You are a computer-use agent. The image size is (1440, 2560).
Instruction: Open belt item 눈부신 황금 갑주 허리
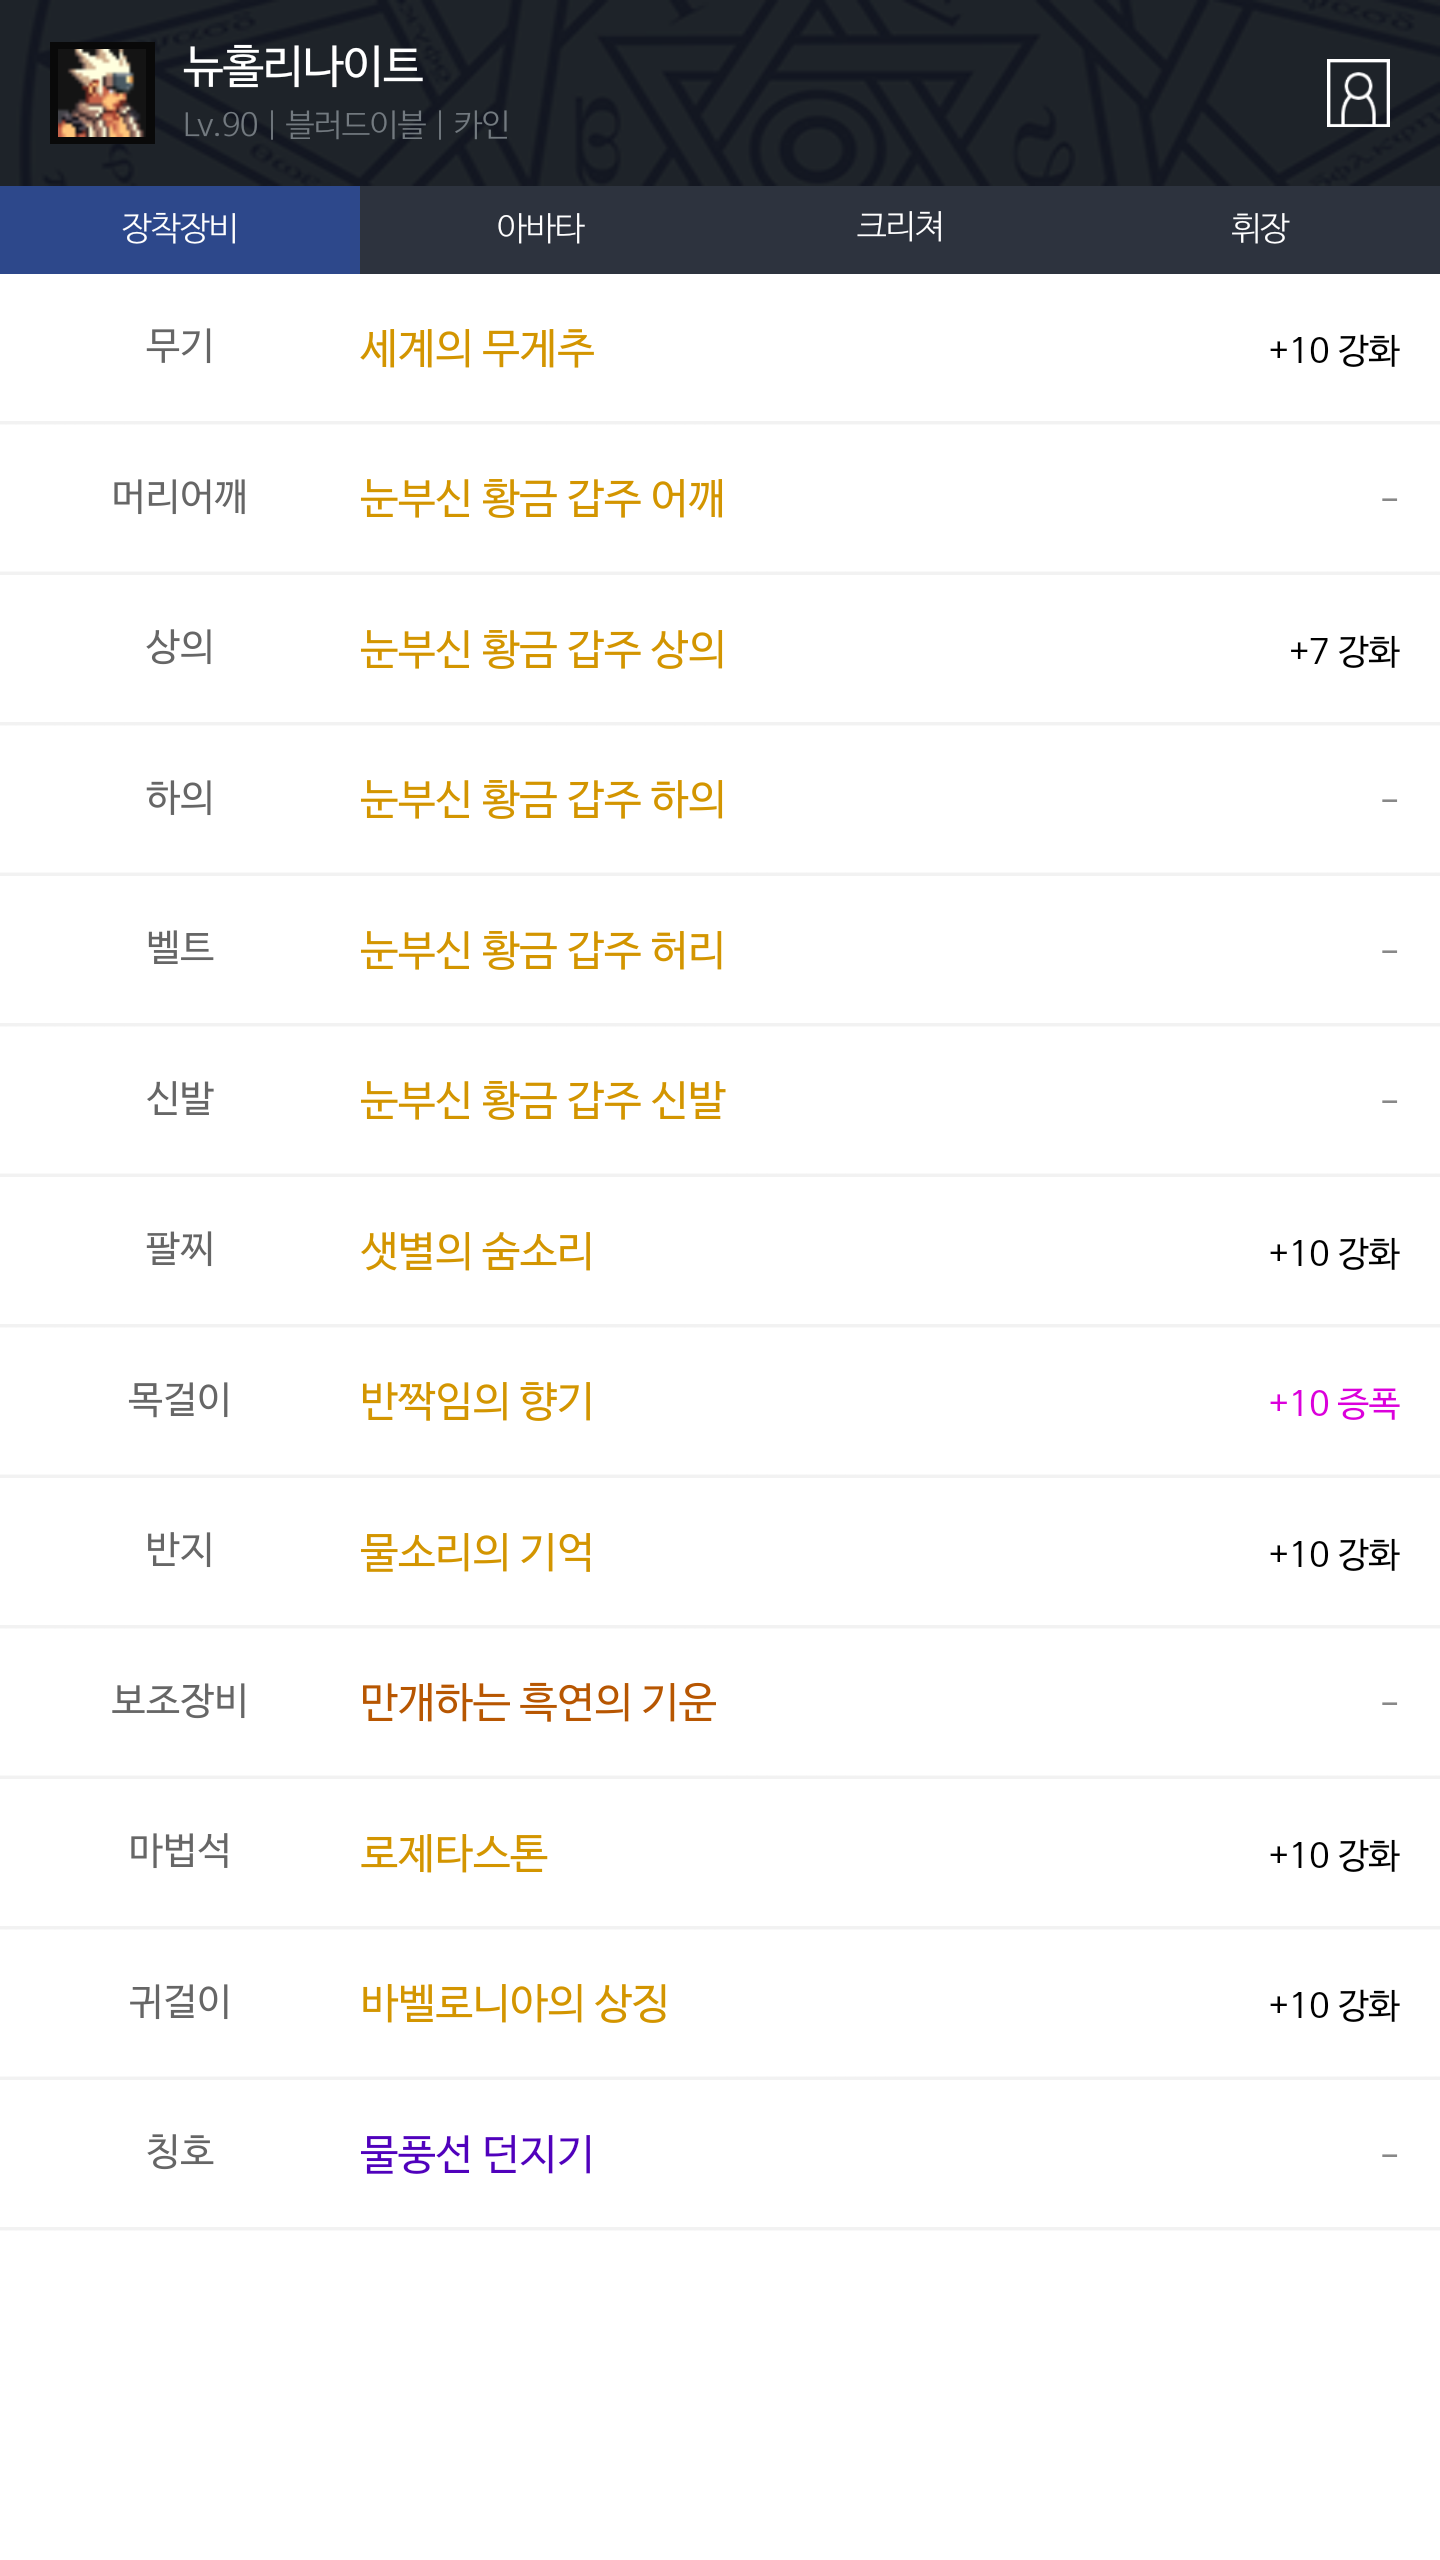pyautogui.click(x=542, y=950)
